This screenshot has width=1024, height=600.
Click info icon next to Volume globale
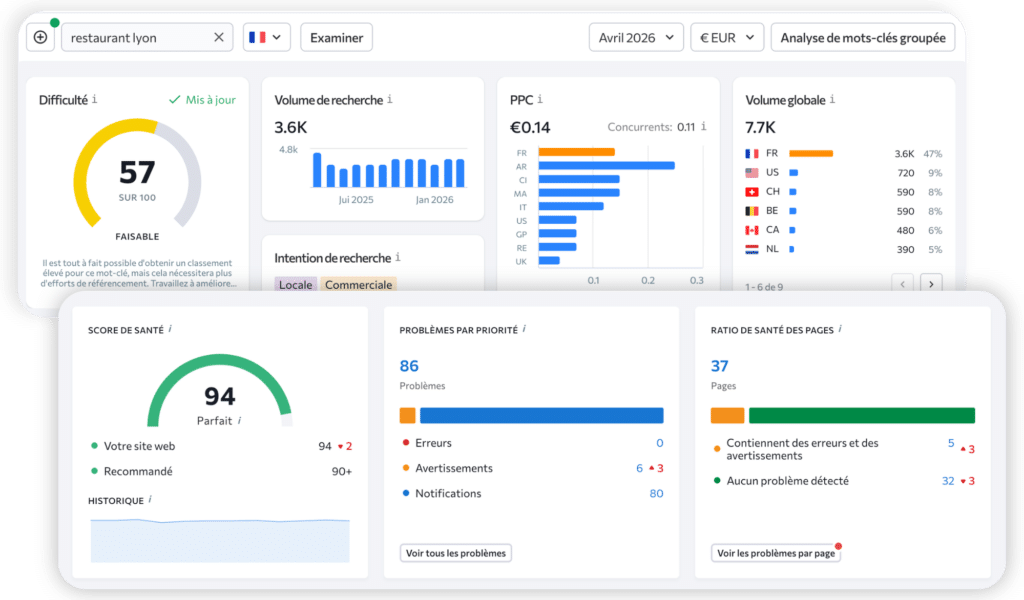[832, 99]
